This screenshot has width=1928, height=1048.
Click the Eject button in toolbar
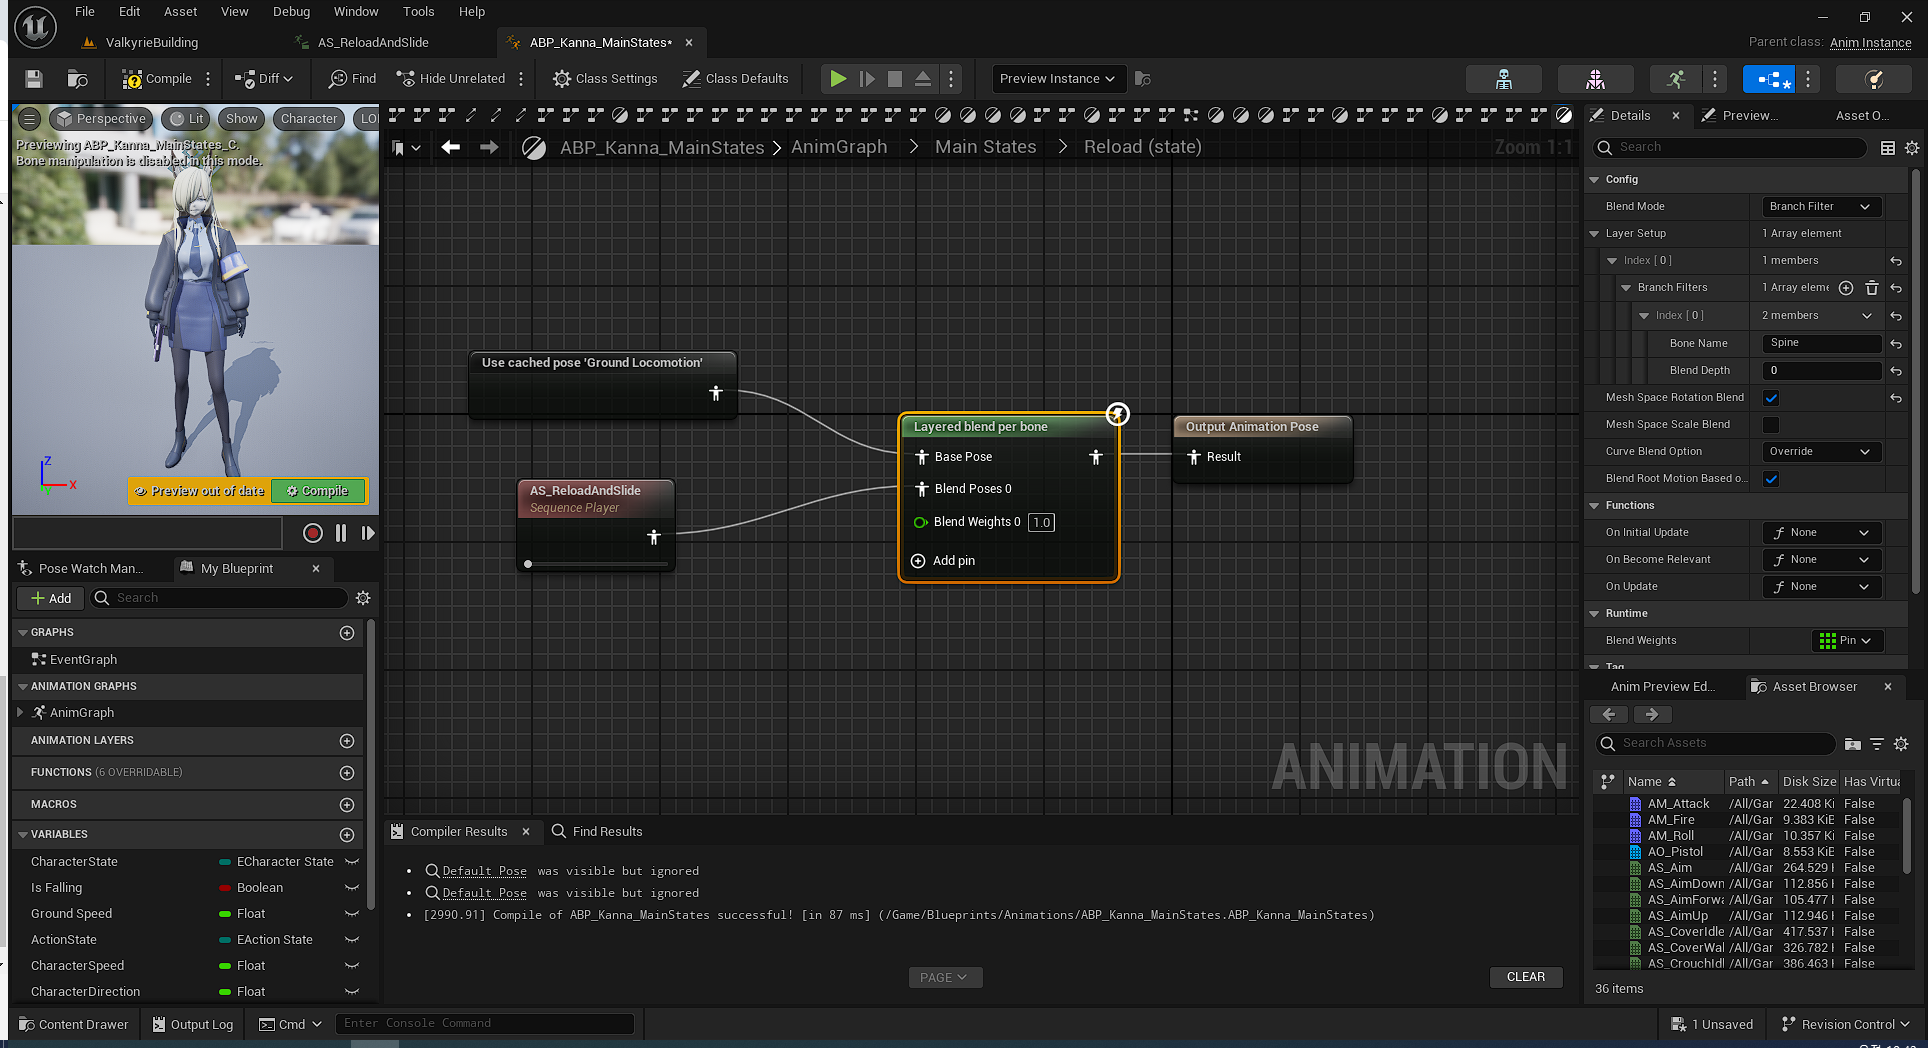pyautogui.click(x=923, y=79)
